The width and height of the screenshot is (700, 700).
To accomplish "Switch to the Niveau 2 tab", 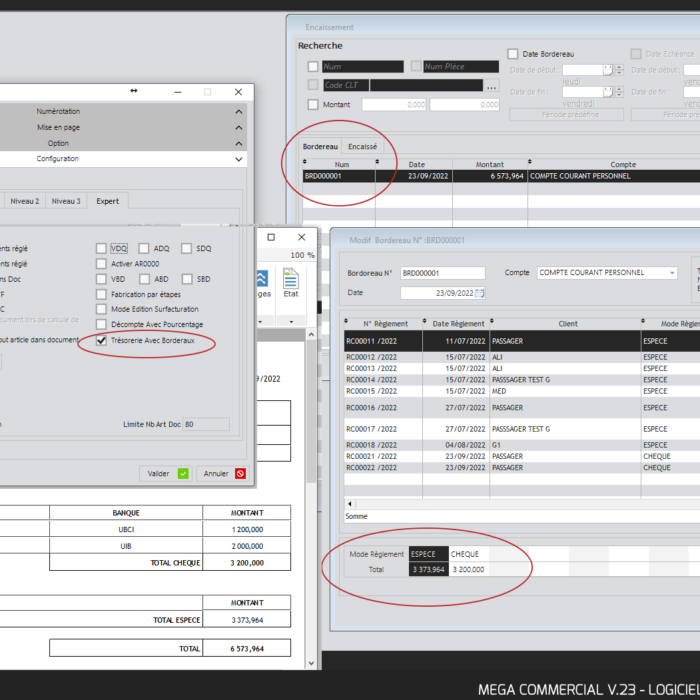I will tap(25, 201).
